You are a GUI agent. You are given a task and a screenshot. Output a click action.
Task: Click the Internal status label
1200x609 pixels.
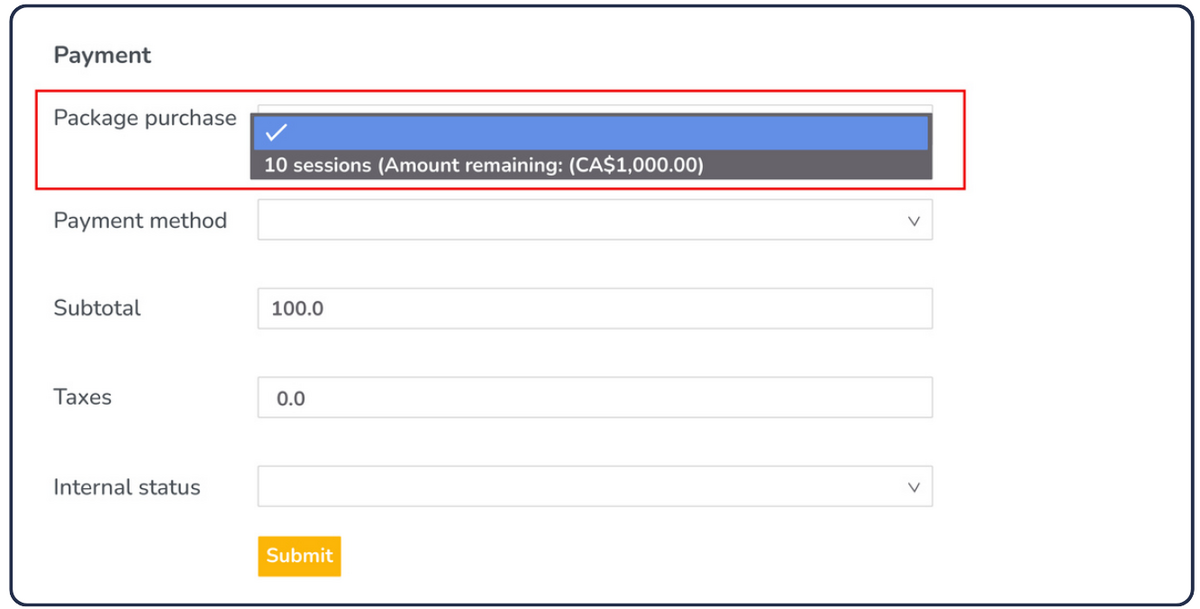click(127, 487)
